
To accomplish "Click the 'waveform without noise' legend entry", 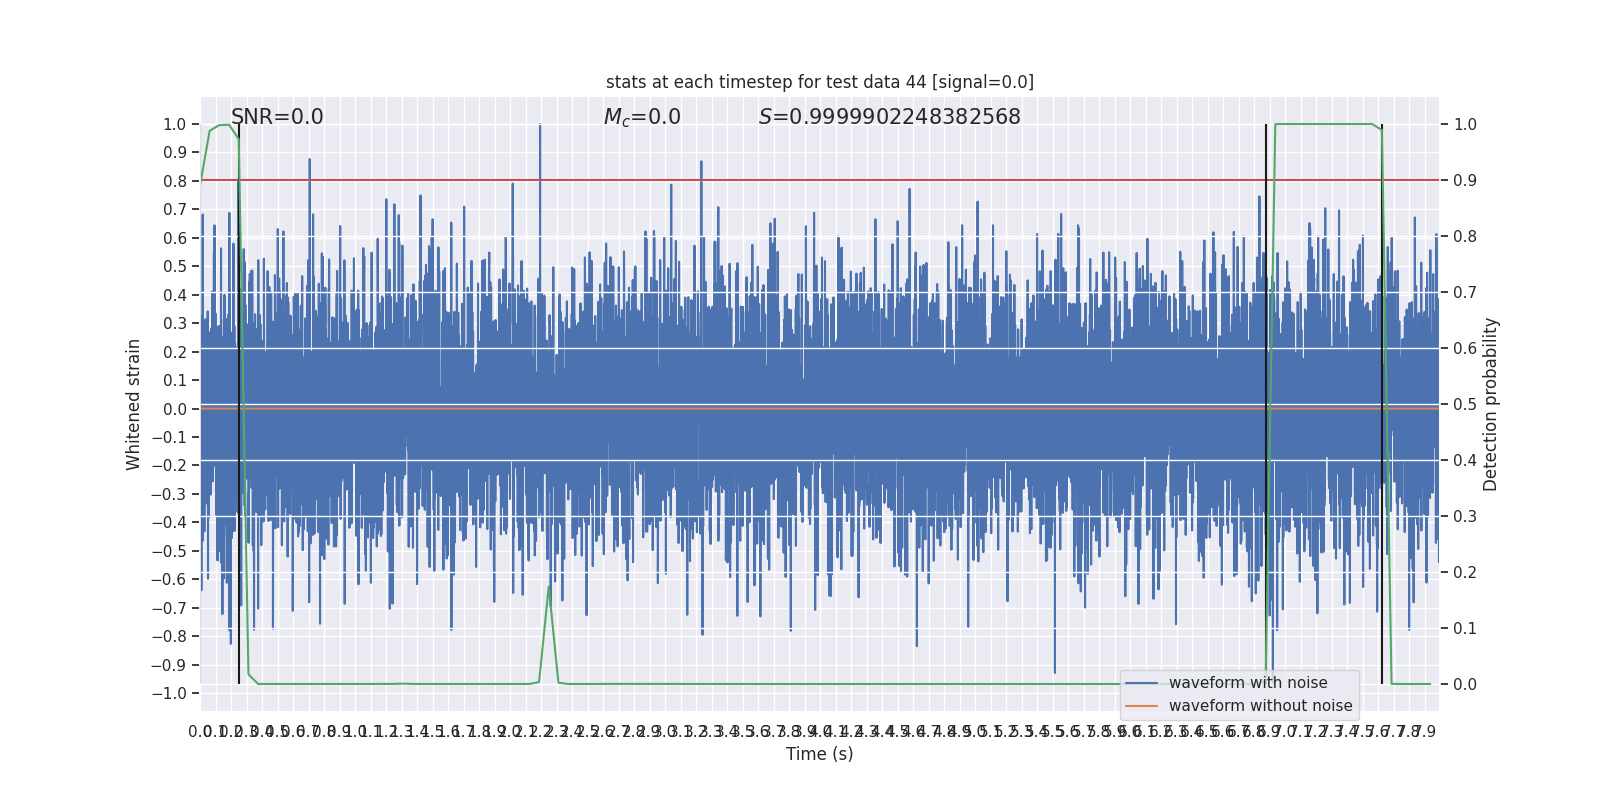I will [x=1260, y=706].
